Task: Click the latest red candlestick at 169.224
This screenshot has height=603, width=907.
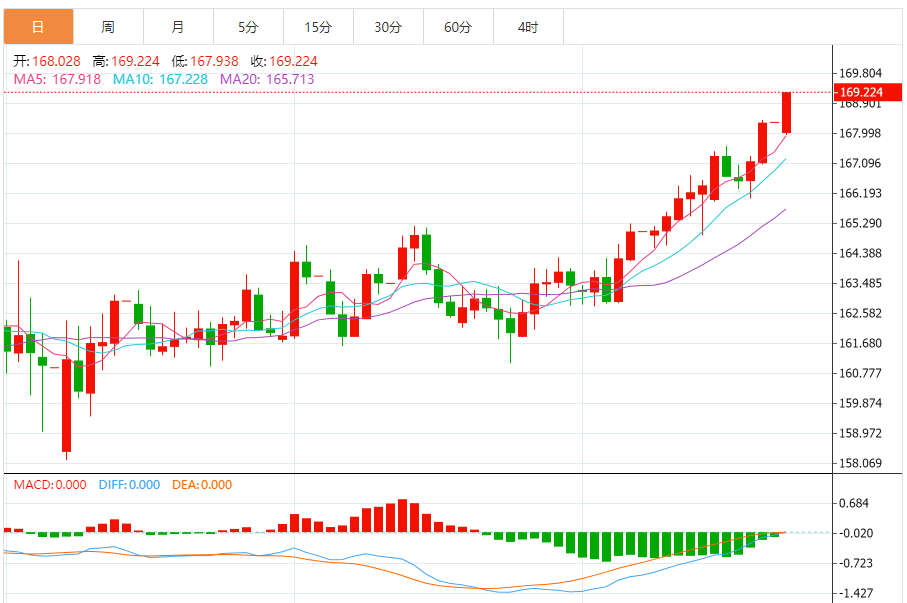Action: click(787, 113)
